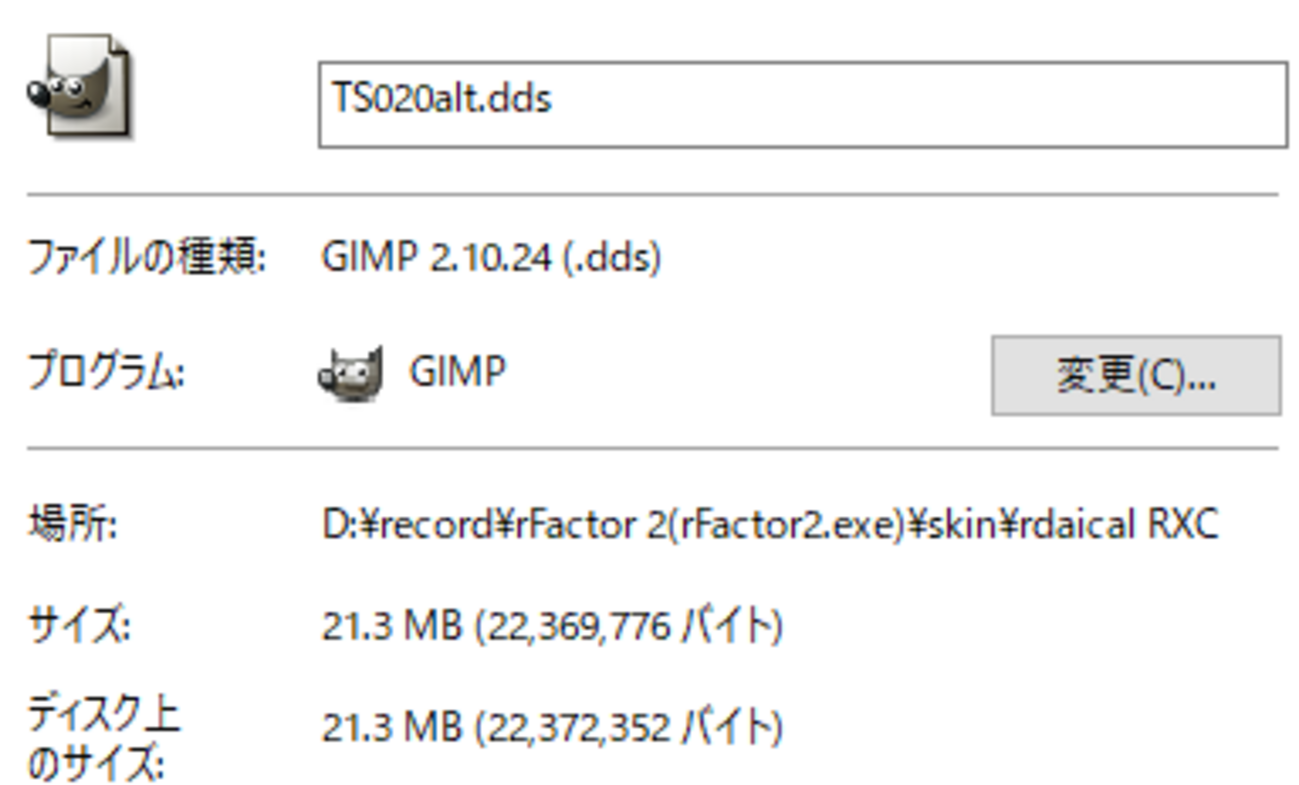Click the GIMP program icon next to プログラム

[x=352, y=374]
